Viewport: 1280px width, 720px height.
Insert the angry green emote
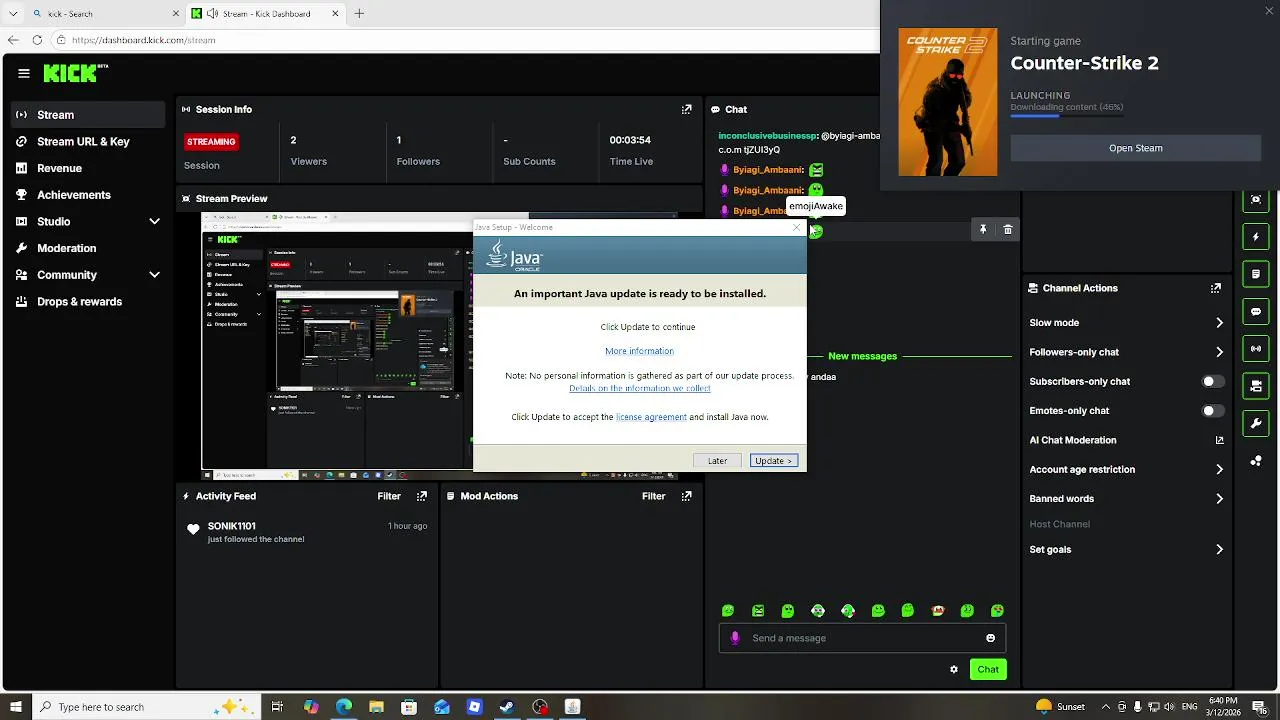758,611
